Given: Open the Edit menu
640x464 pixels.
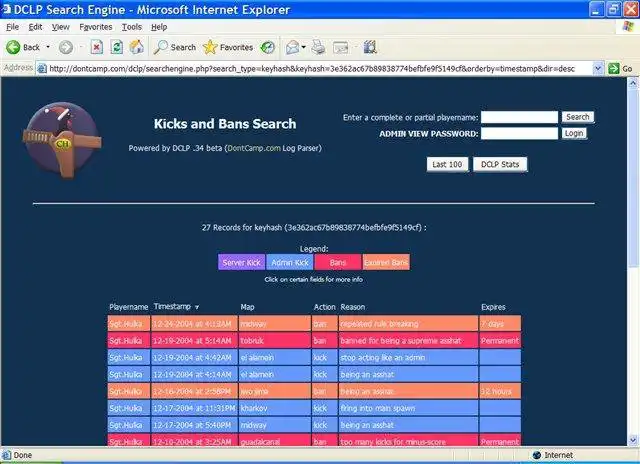Looking at the screenshot, I should coord(35,27).
